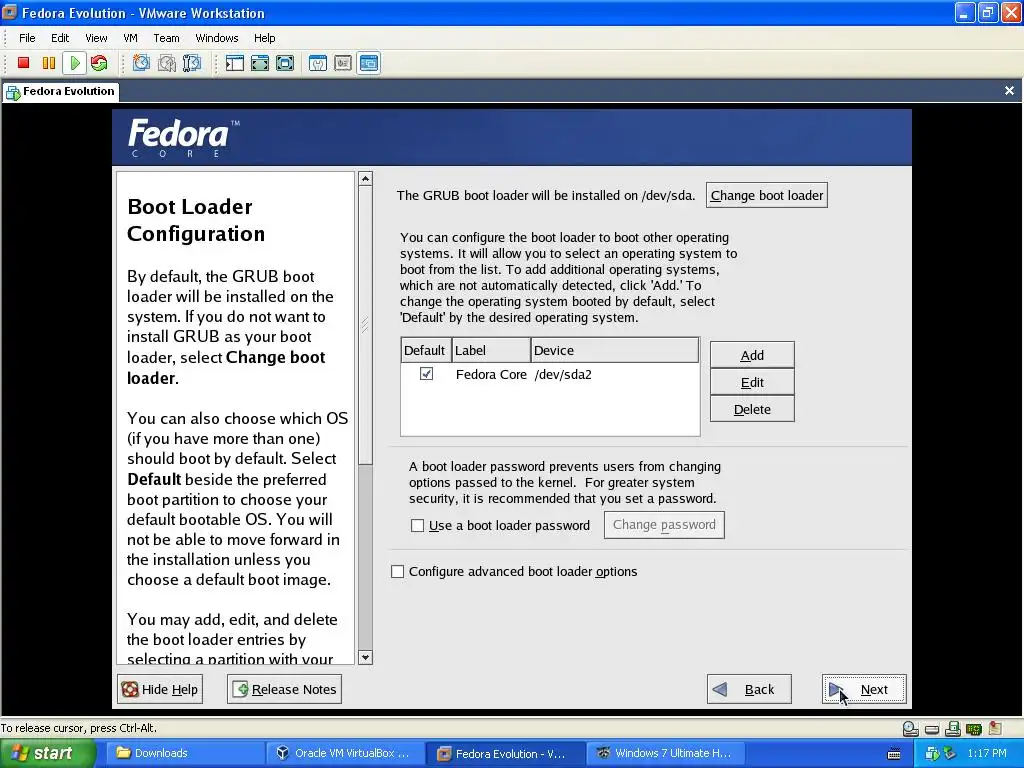Open the View menu

[x=96, y=38]
